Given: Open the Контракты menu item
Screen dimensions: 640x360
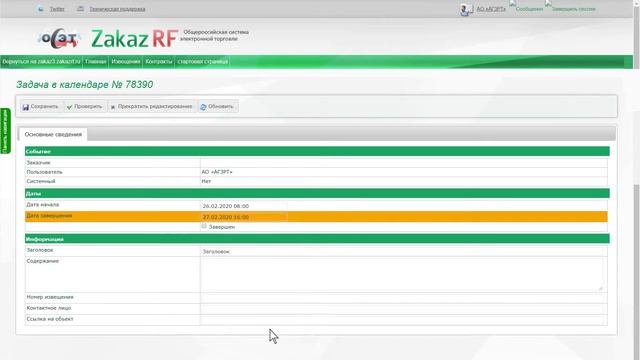Looking at the screenshot, I should pos(159,62).
